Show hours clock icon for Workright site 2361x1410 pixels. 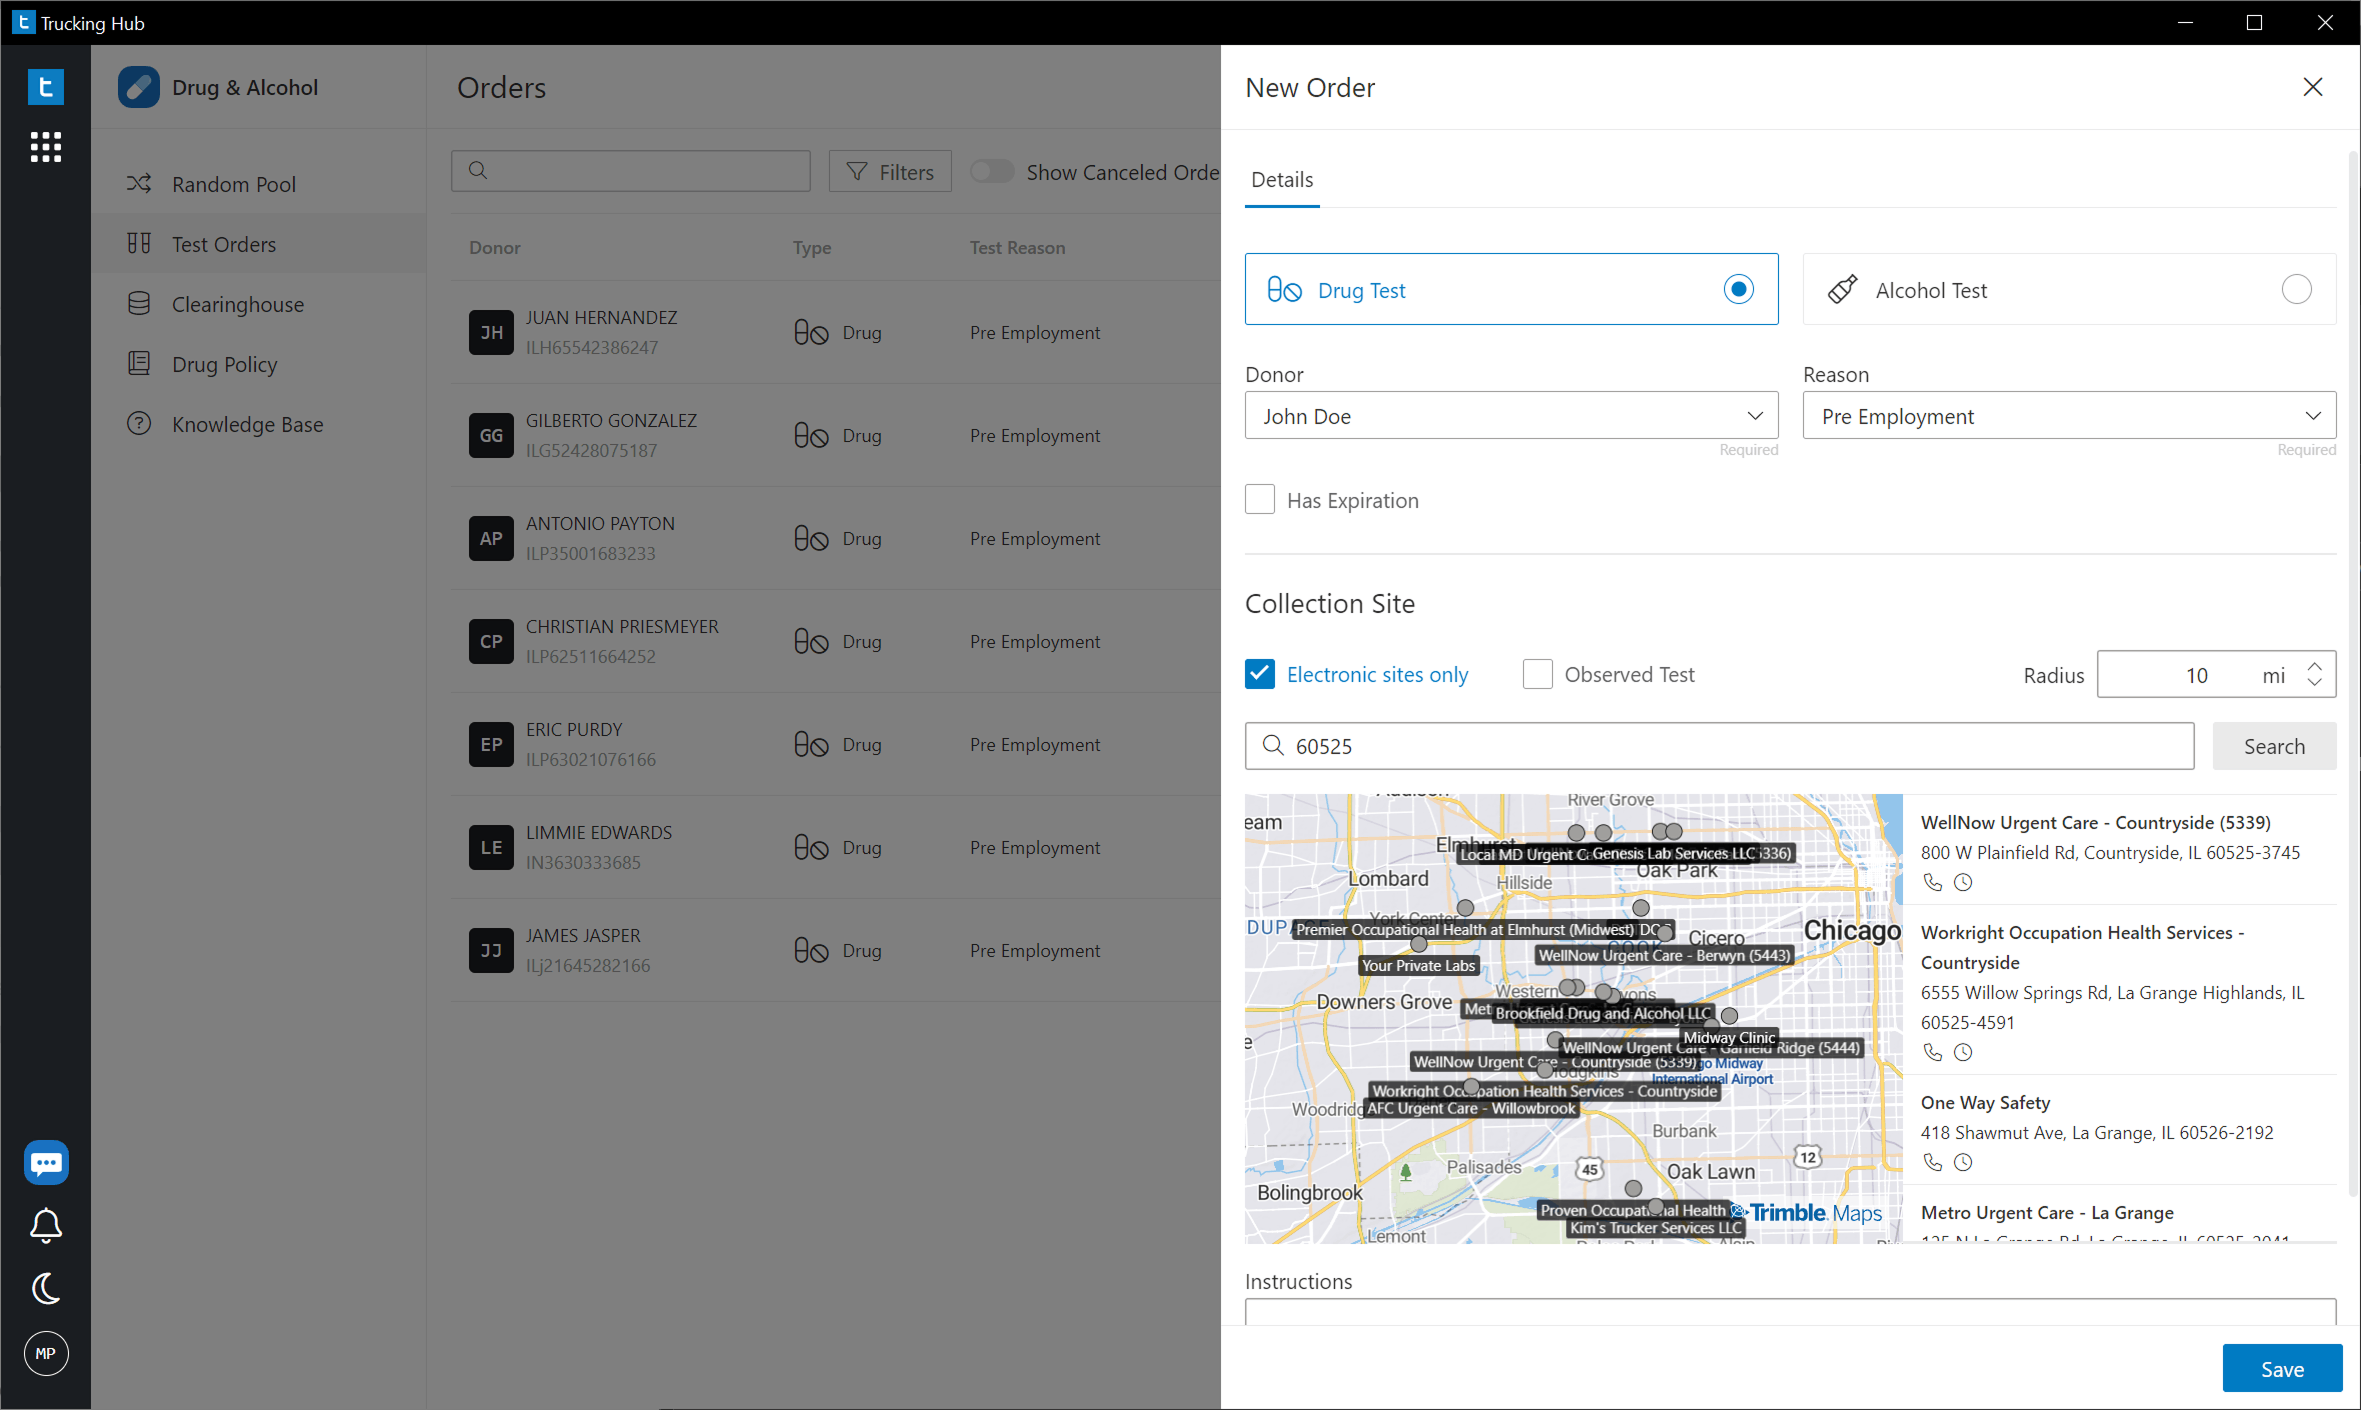[x=1963, y=1052]
